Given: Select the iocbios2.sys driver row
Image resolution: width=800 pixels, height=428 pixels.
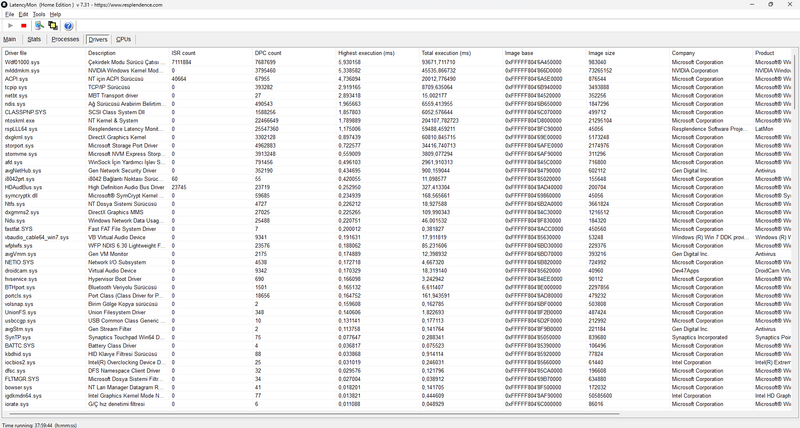Looking at the screenshot, I should (397, 362).
